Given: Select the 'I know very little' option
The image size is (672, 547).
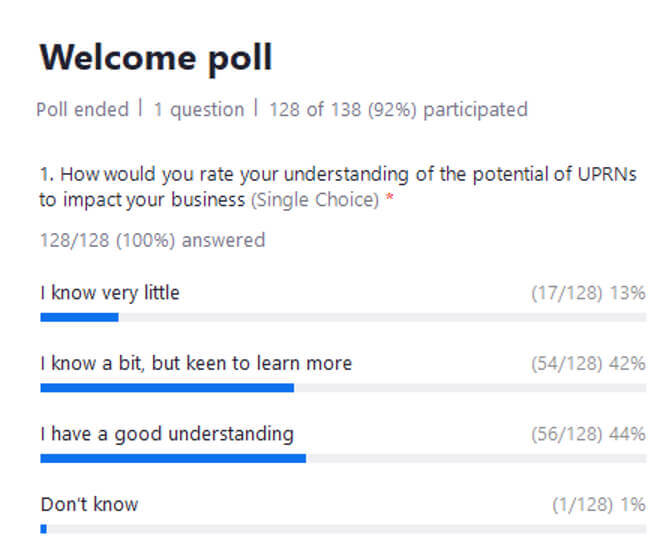Looking at the screenshot, I should tap(110, 293).
